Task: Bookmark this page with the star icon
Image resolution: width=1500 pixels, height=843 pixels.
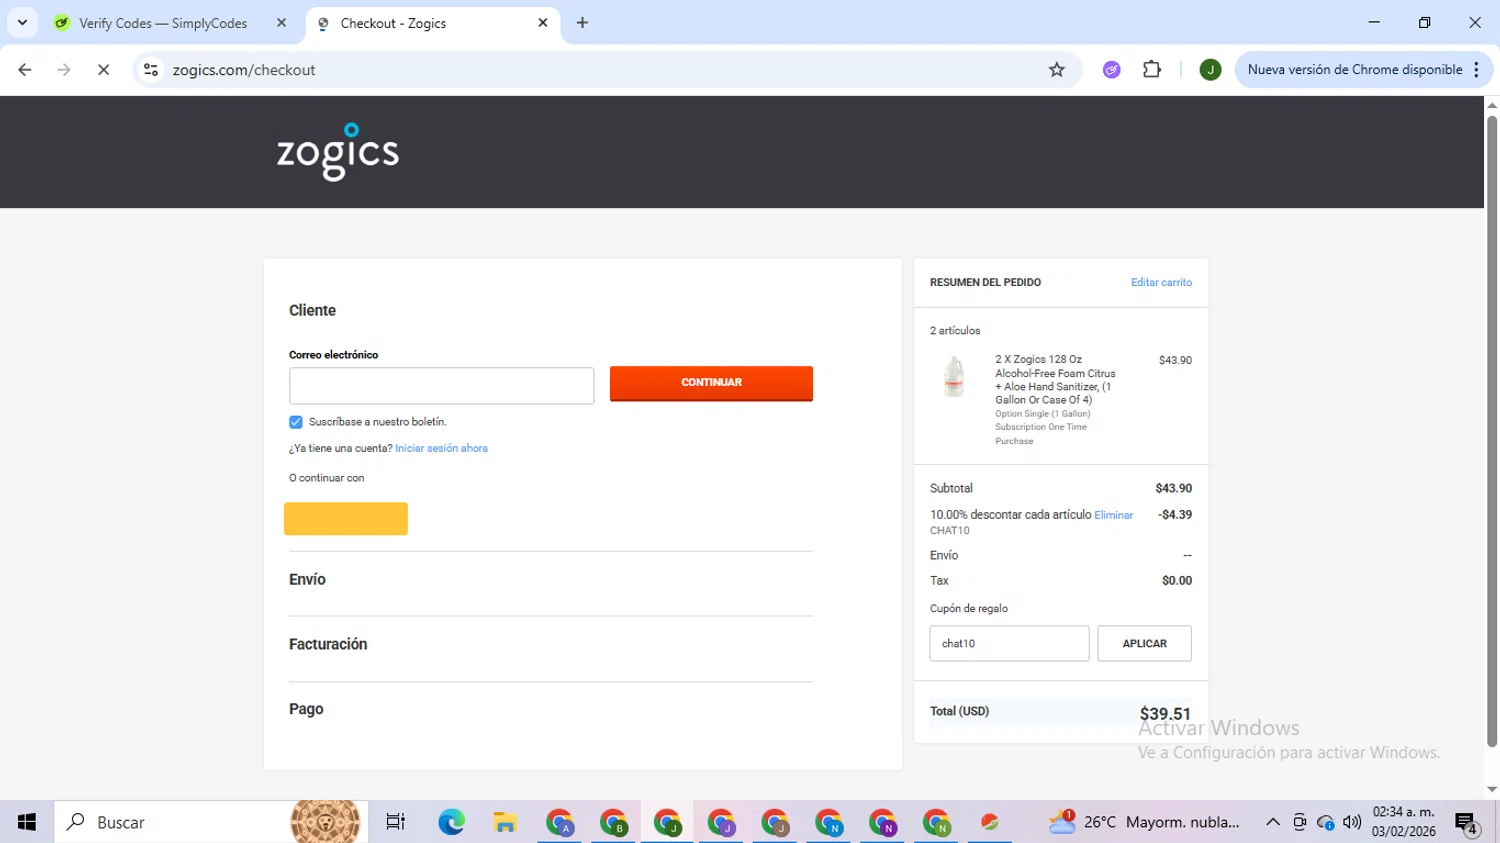Action: (1056, 70)
